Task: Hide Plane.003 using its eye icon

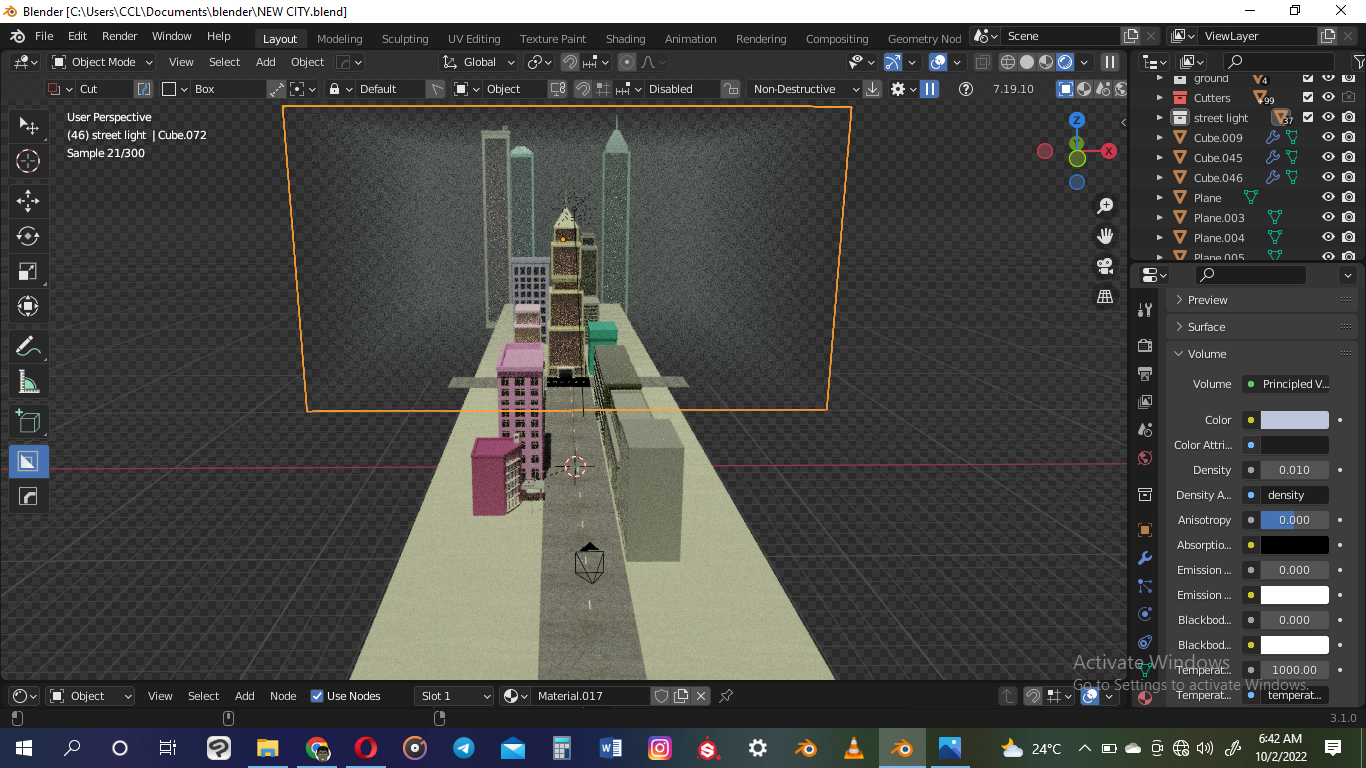Action: 1328,217
